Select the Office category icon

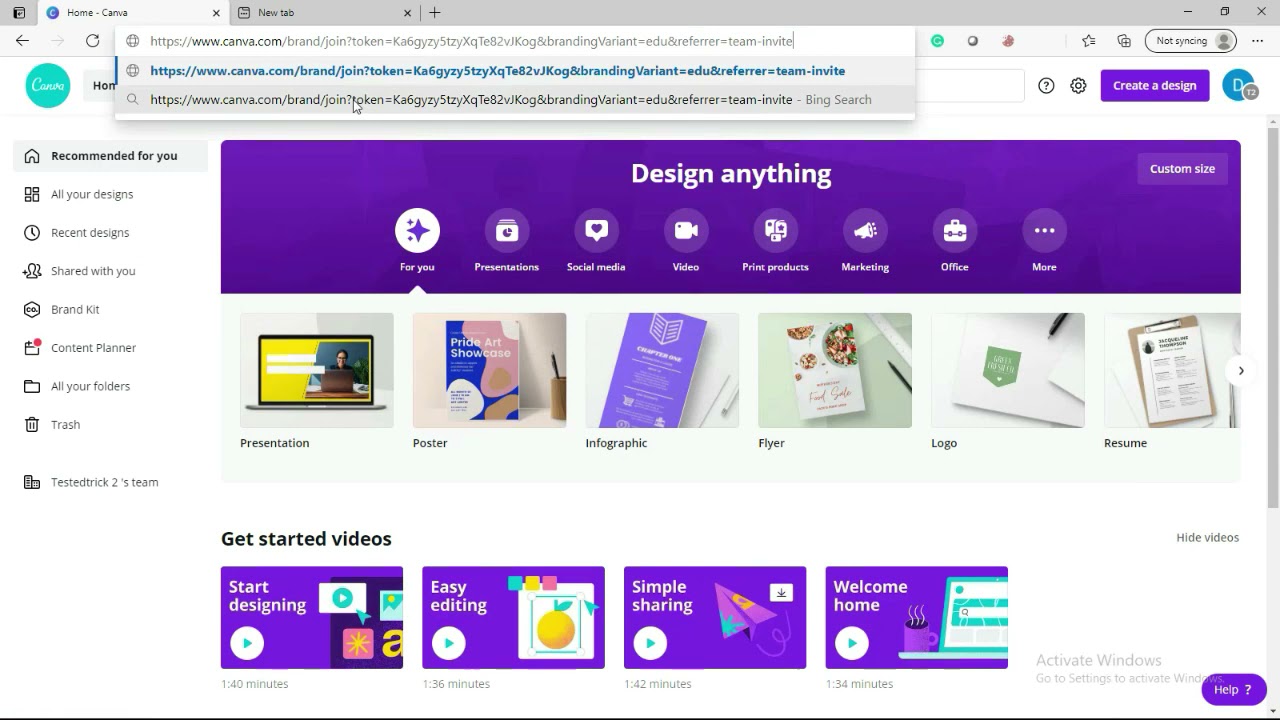point(955,231)
